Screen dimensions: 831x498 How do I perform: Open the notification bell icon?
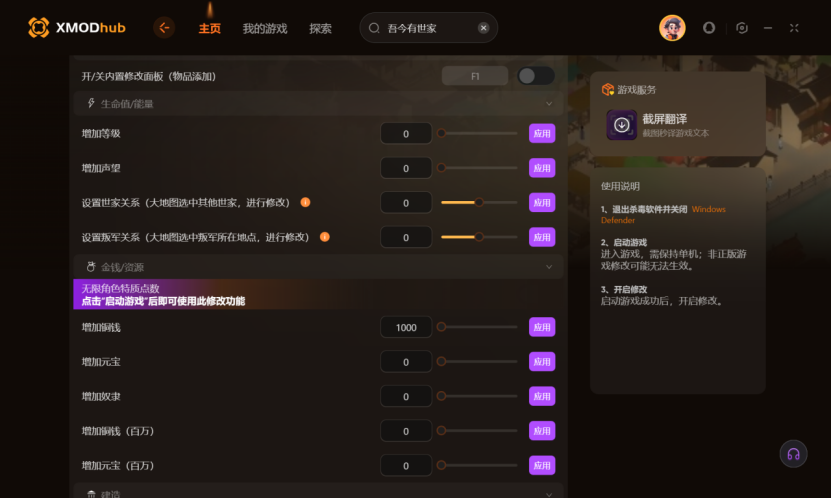(x=709, y=28)
